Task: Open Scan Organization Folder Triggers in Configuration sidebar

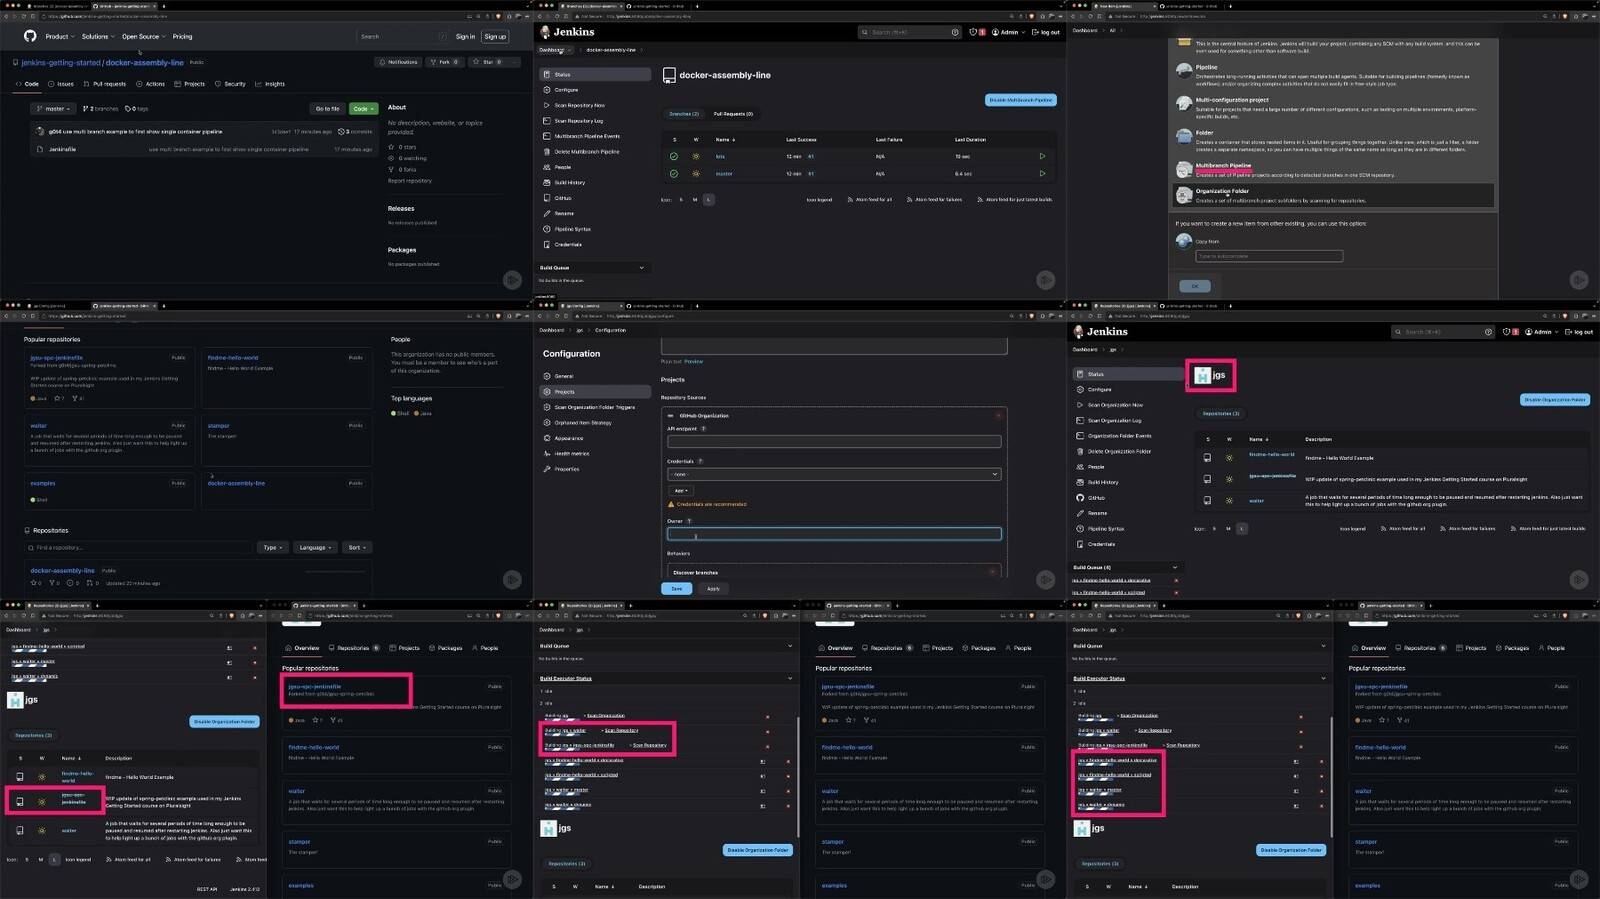Action: click(x=594, y=407)
